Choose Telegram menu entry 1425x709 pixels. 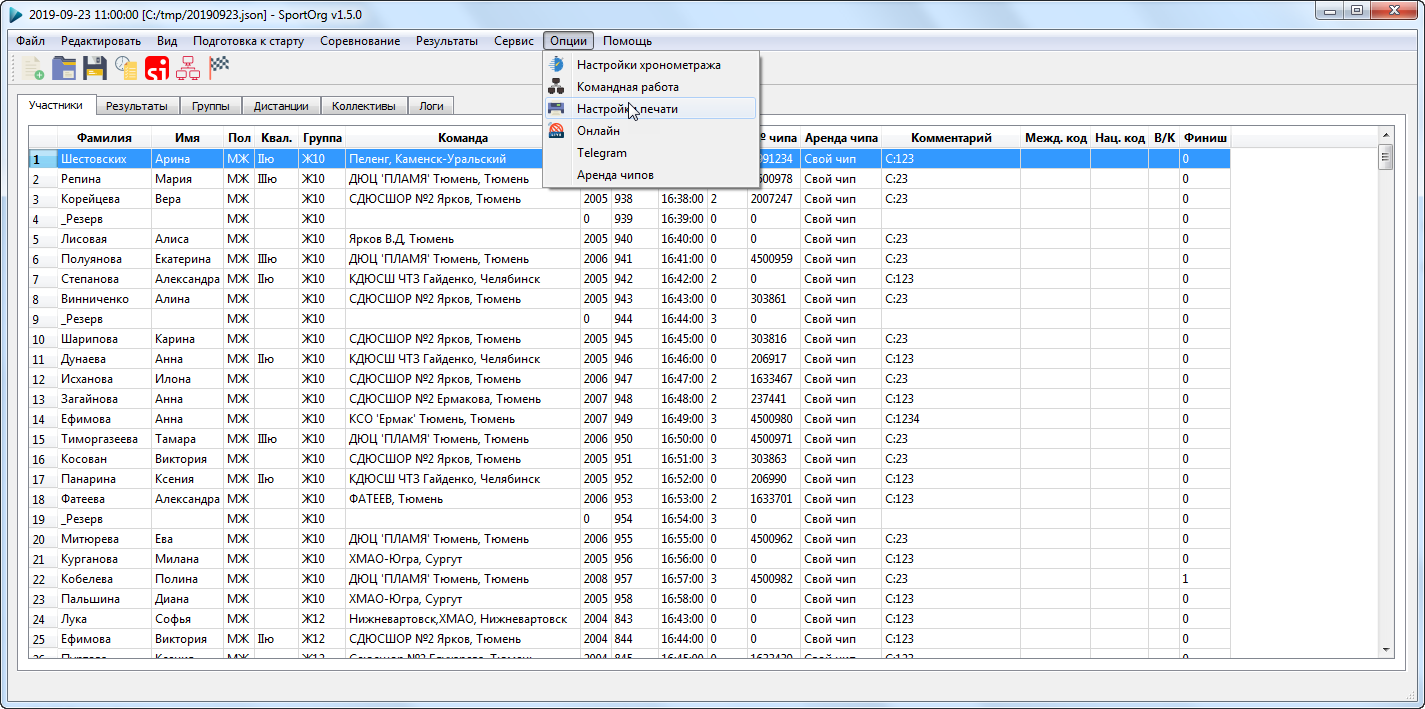[651, 153]
